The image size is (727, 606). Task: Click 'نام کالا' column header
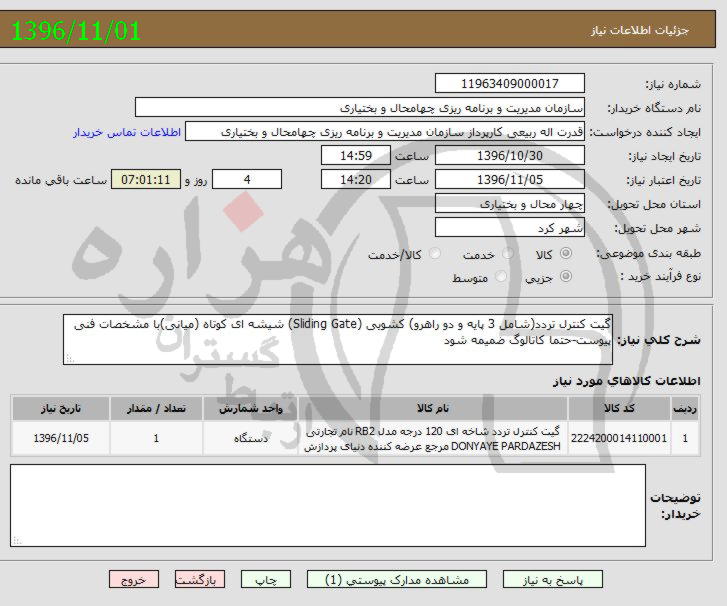[x=433, y=408]
